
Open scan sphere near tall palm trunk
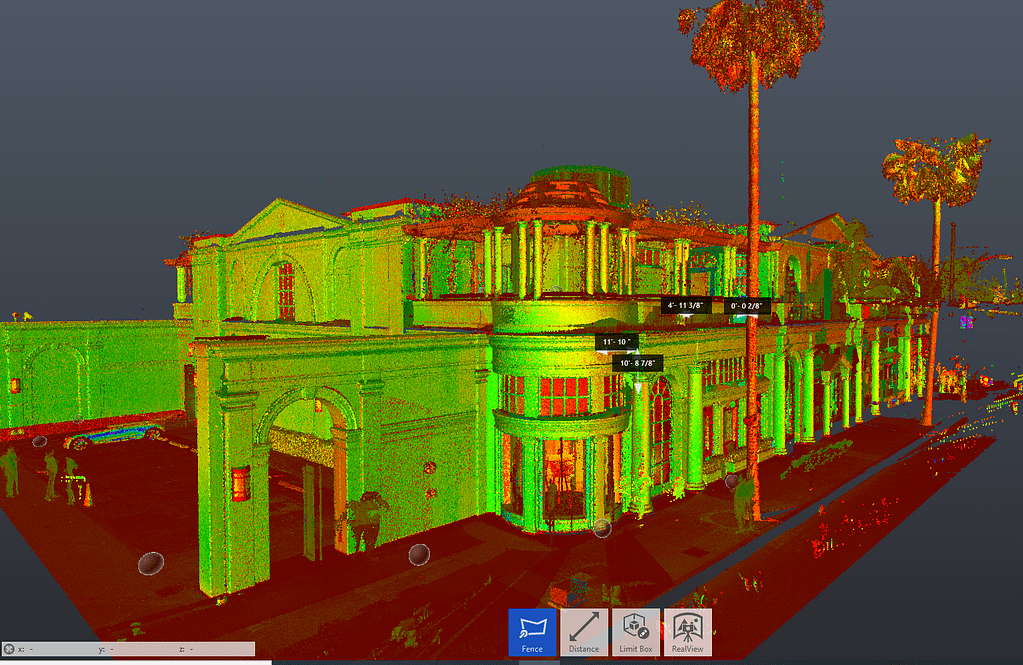(732, 481)
